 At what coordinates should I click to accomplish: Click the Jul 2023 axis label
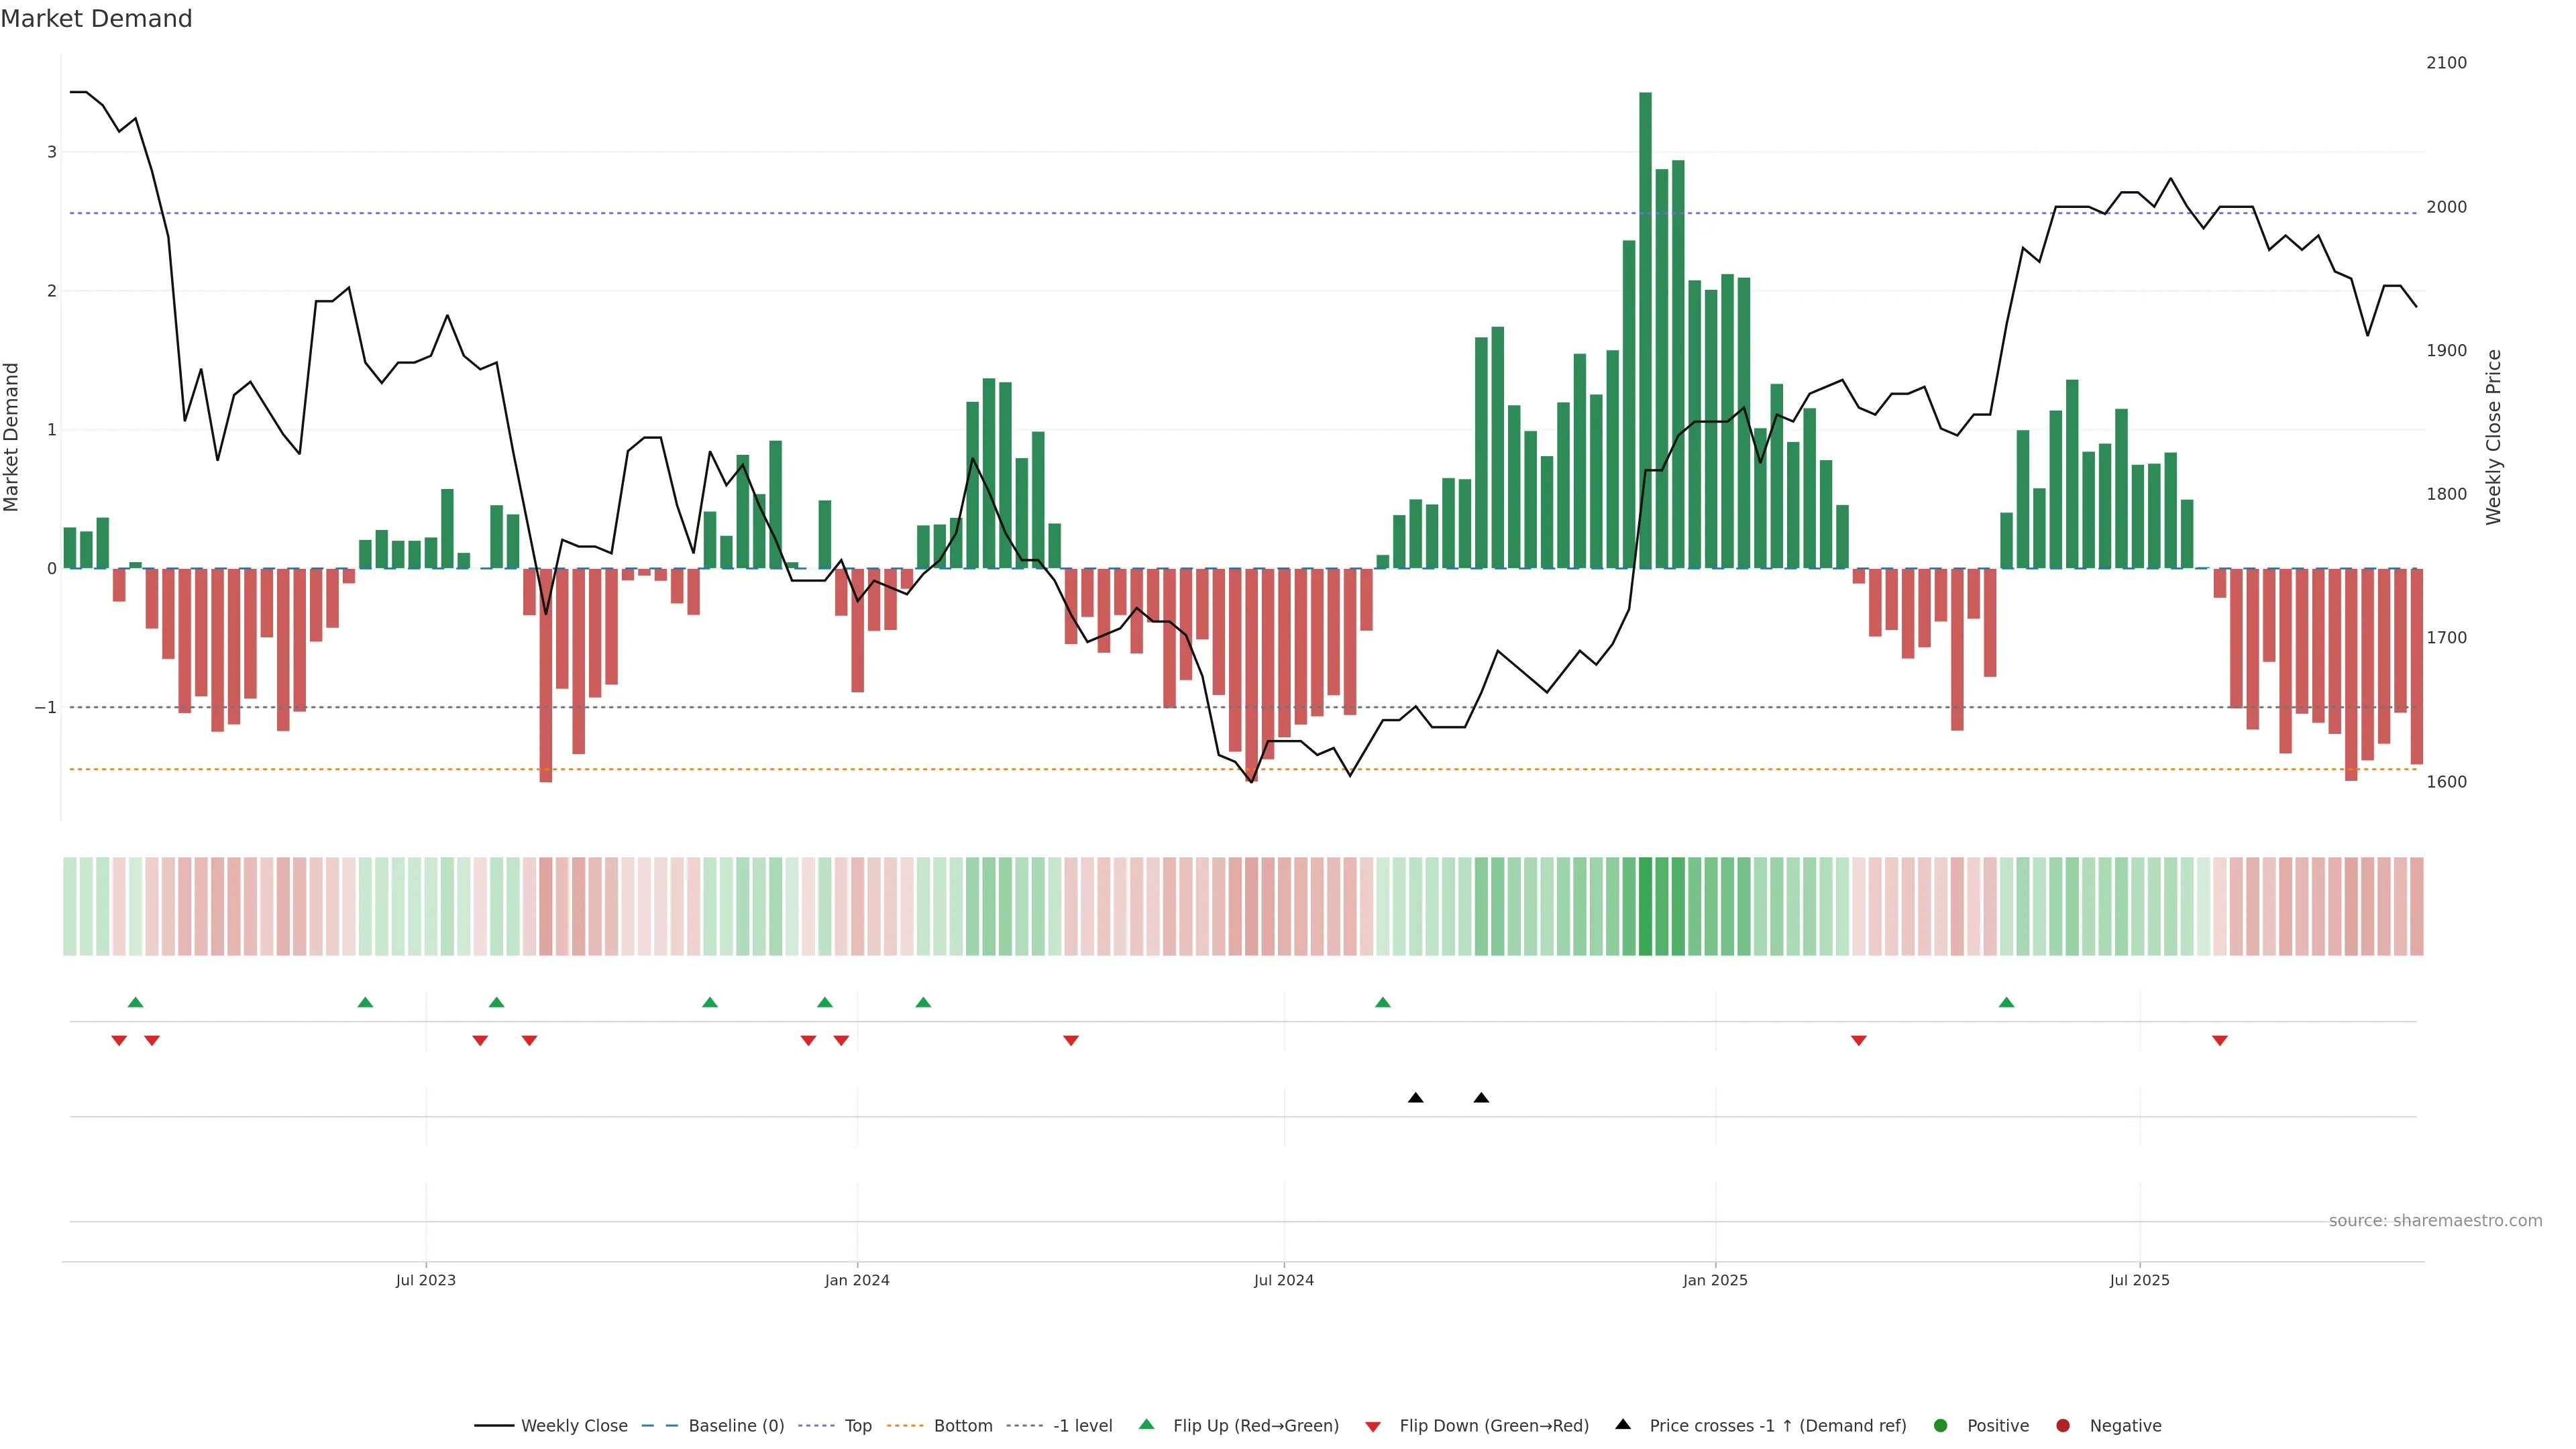[x=425, y=1280]
